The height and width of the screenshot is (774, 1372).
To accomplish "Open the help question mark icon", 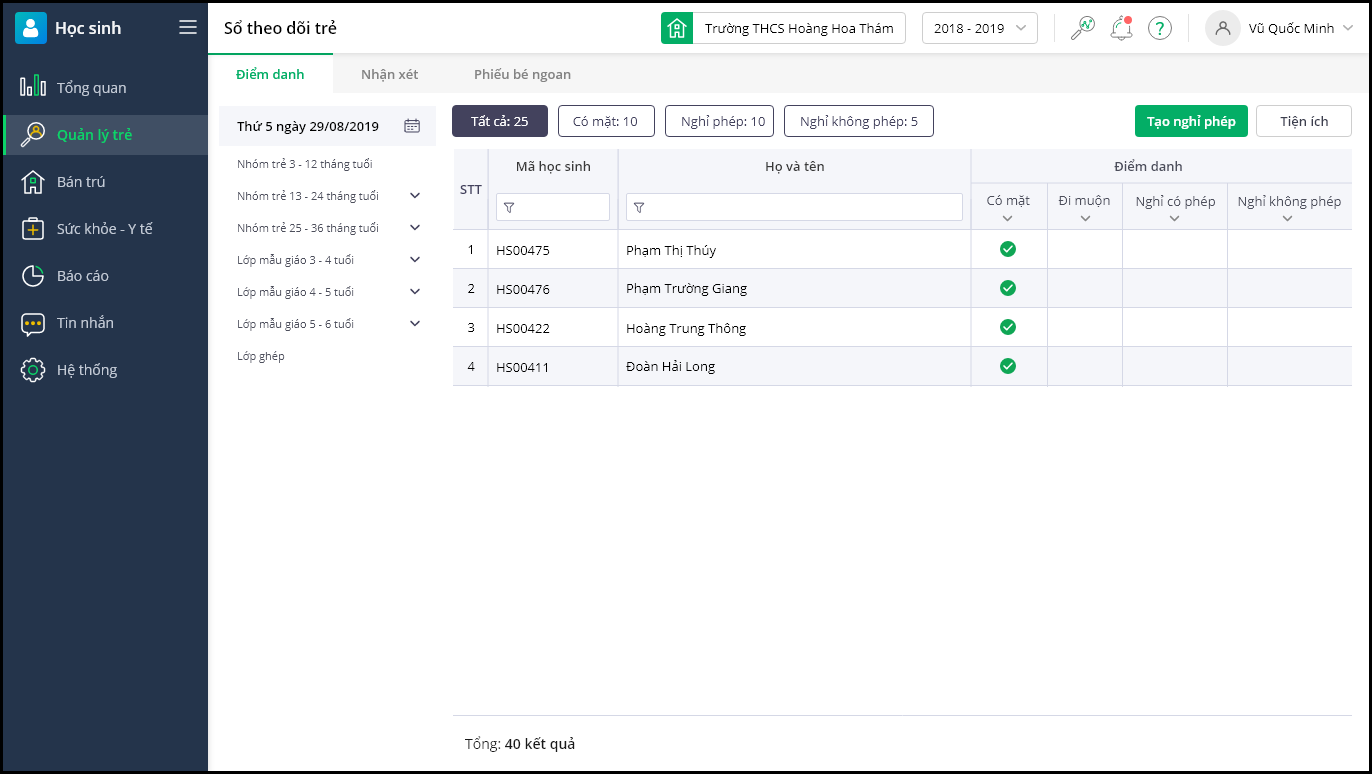I will [x=1159, y=28].
